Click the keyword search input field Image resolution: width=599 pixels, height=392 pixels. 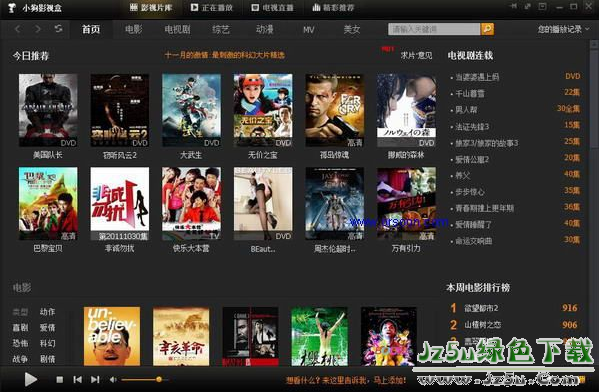point(434,29)
